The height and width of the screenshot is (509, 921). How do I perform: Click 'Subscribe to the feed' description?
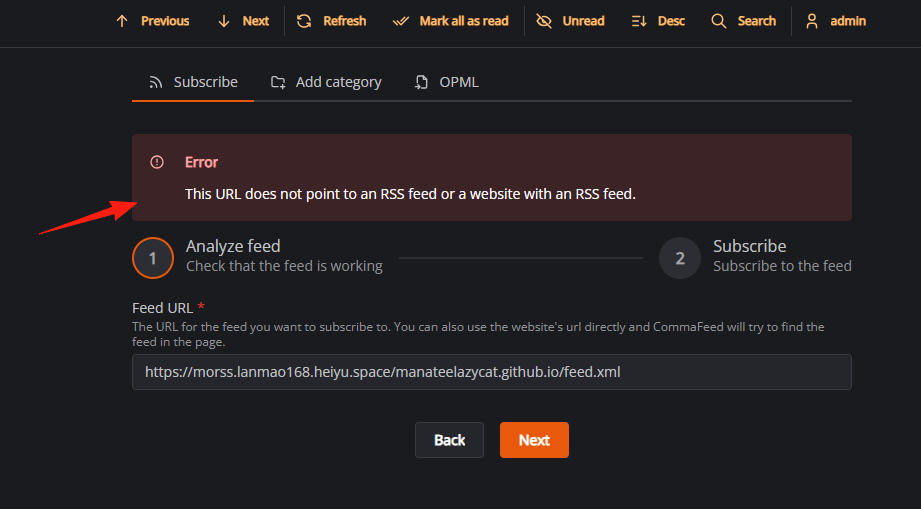click(782, 266)
